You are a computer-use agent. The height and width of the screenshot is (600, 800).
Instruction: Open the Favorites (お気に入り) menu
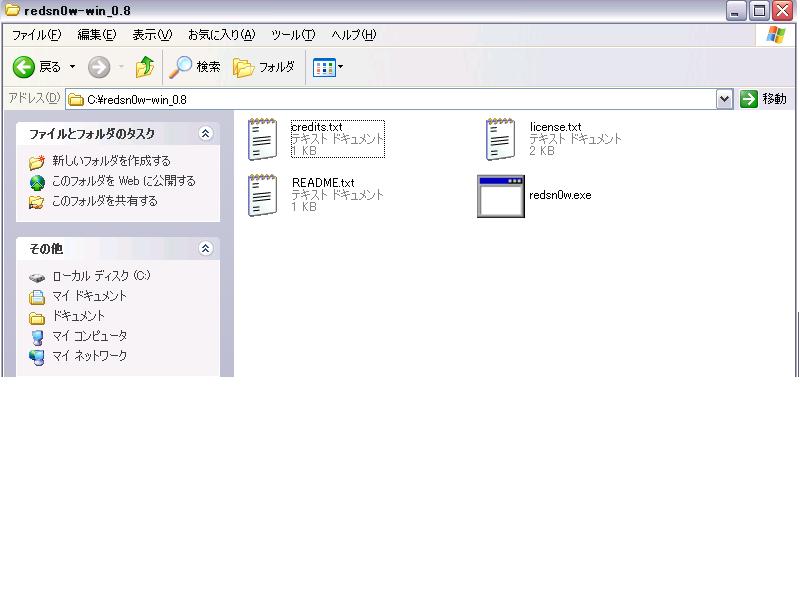221,35
